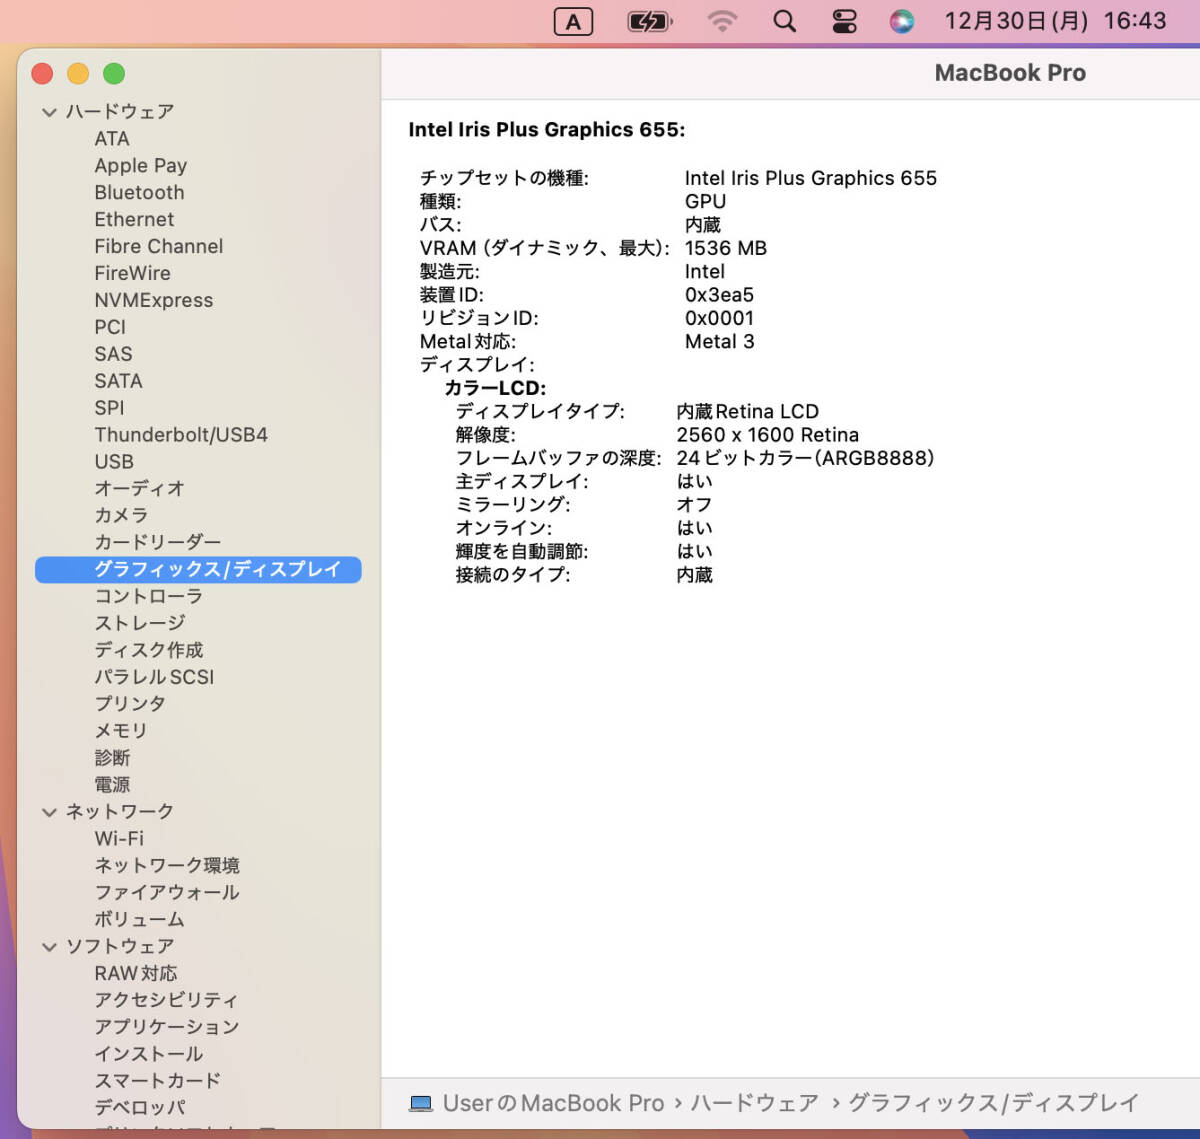Click User の MacBook Pro in path bar
This screenshot has height=1139, width=1200.
[x=553, y=1103]
